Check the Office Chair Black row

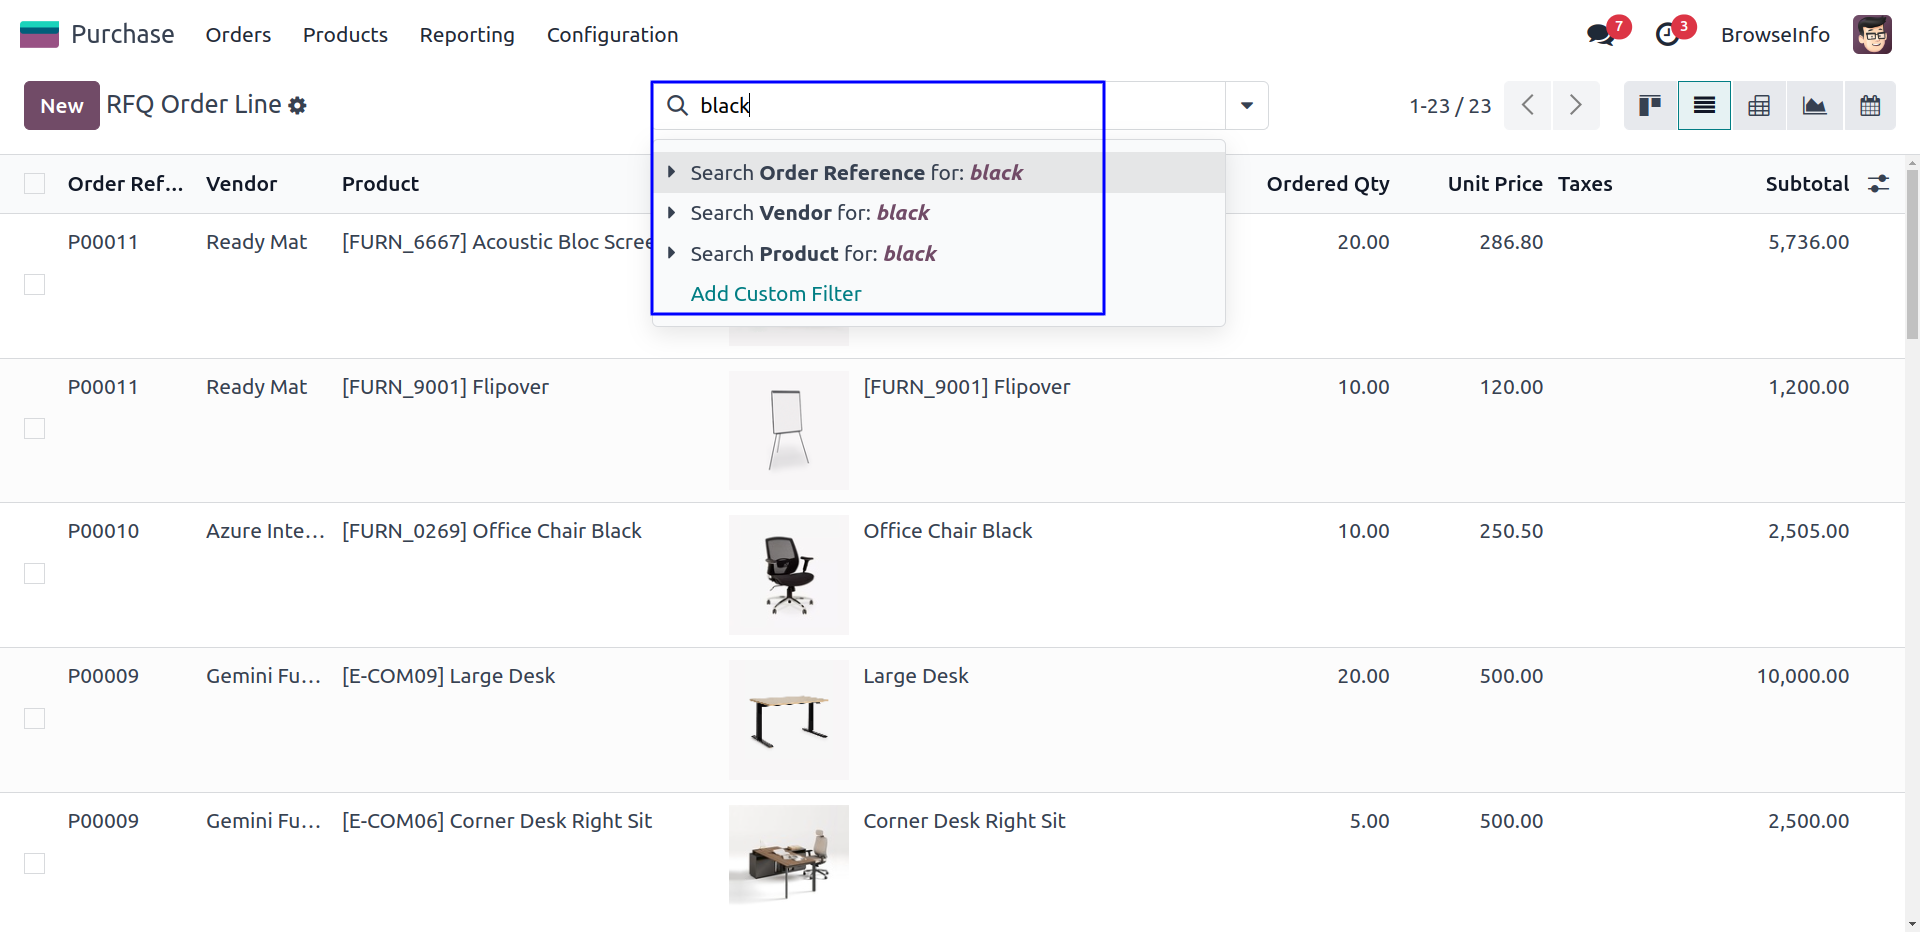(35, 574)
